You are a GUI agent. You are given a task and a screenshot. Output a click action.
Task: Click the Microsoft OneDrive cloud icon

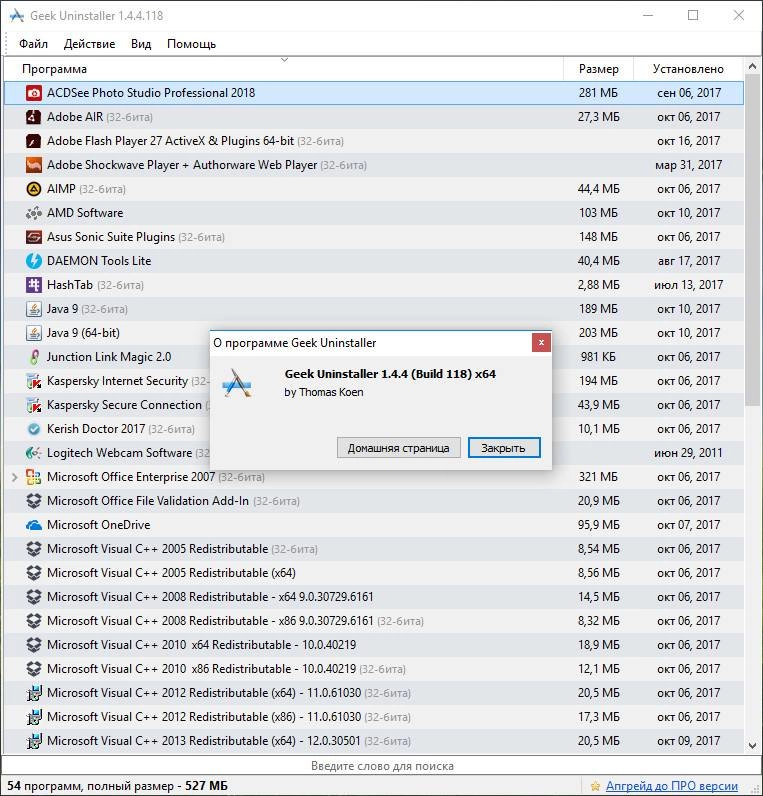pos(34,525)
